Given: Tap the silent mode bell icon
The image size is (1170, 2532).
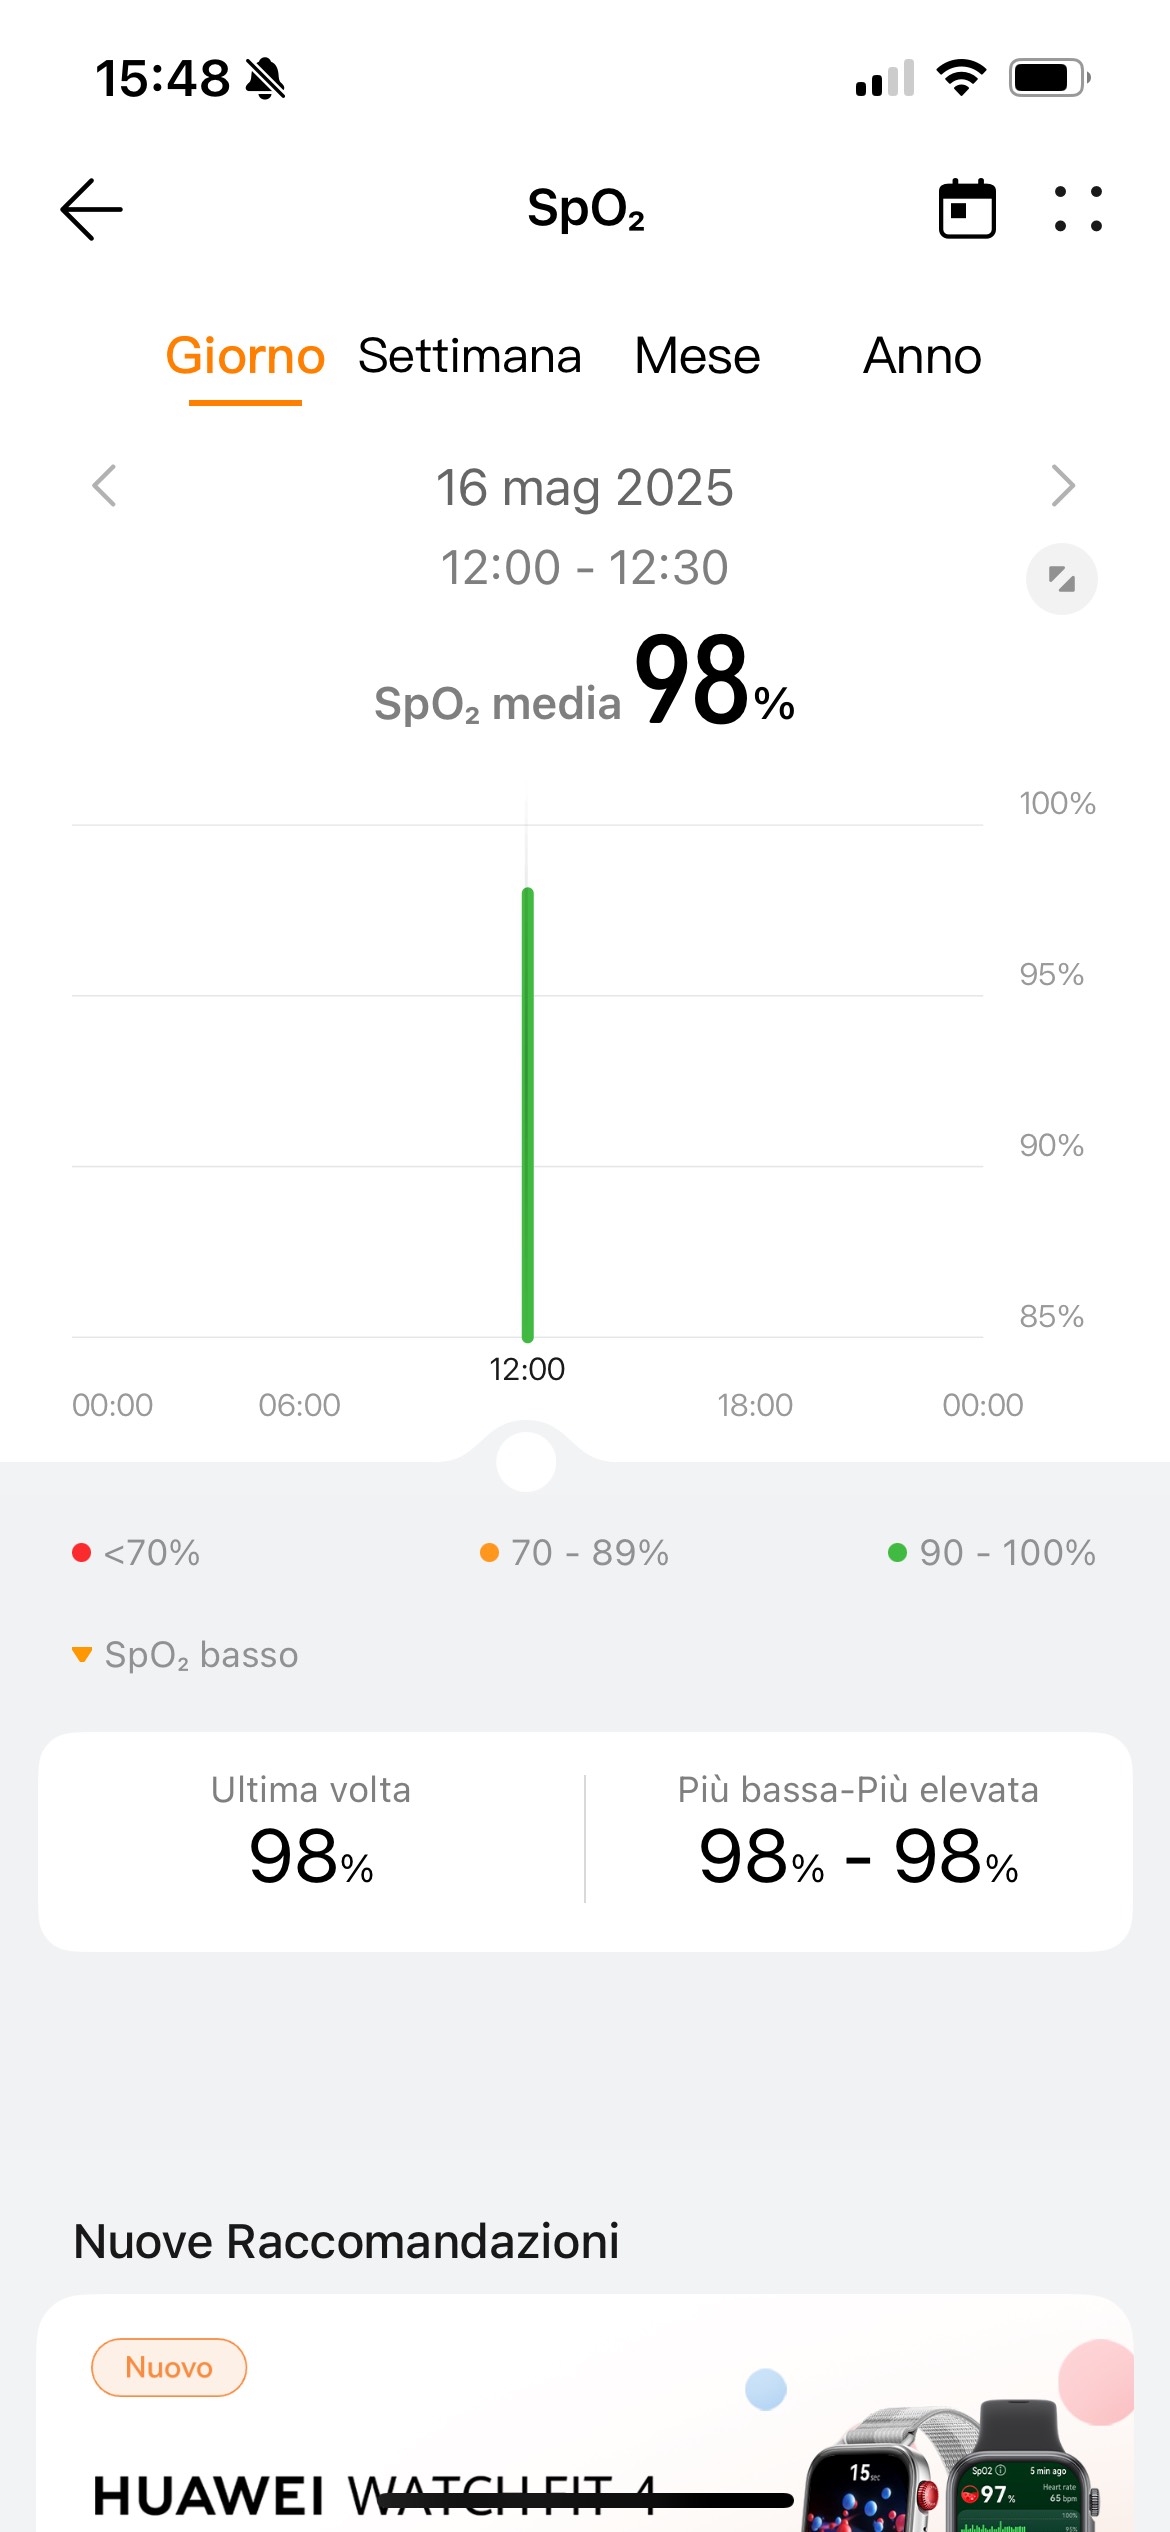Looking at the screenshot, I should (266, 78).
